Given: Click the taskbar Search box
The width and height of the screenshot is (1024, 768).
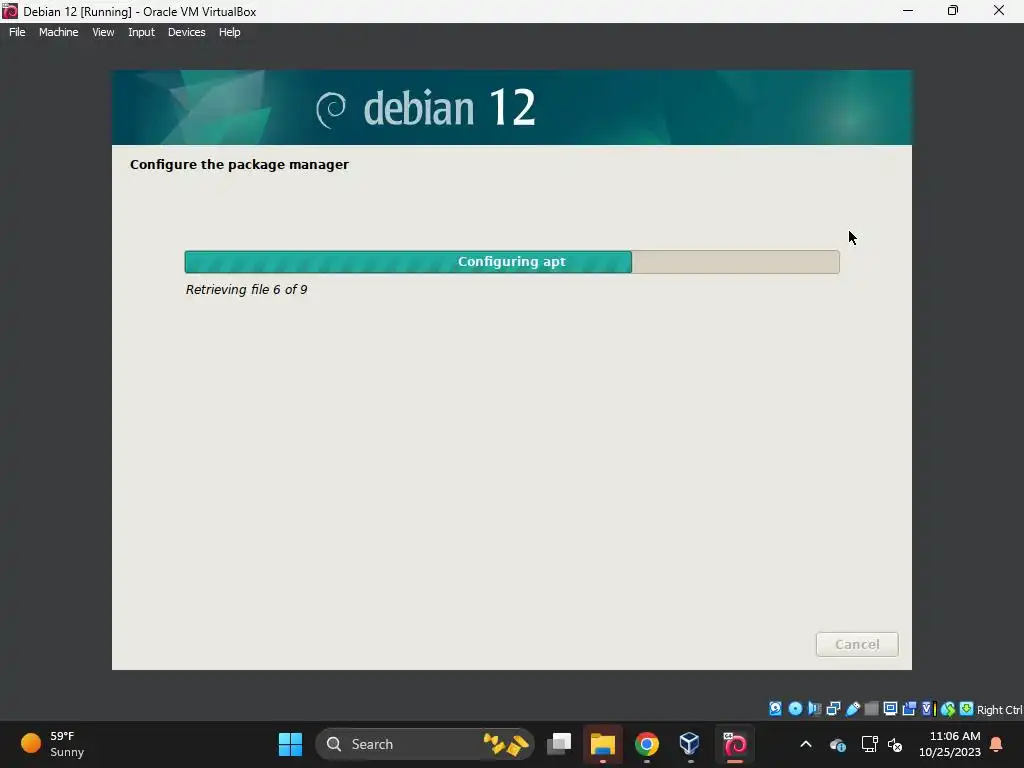Looking at the screenshot, I should pos(425,744).
